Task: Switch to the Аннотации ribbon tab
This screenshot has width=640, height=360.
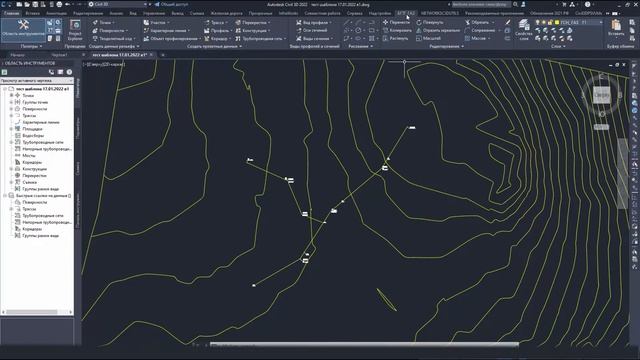Action: coord(56,13)
